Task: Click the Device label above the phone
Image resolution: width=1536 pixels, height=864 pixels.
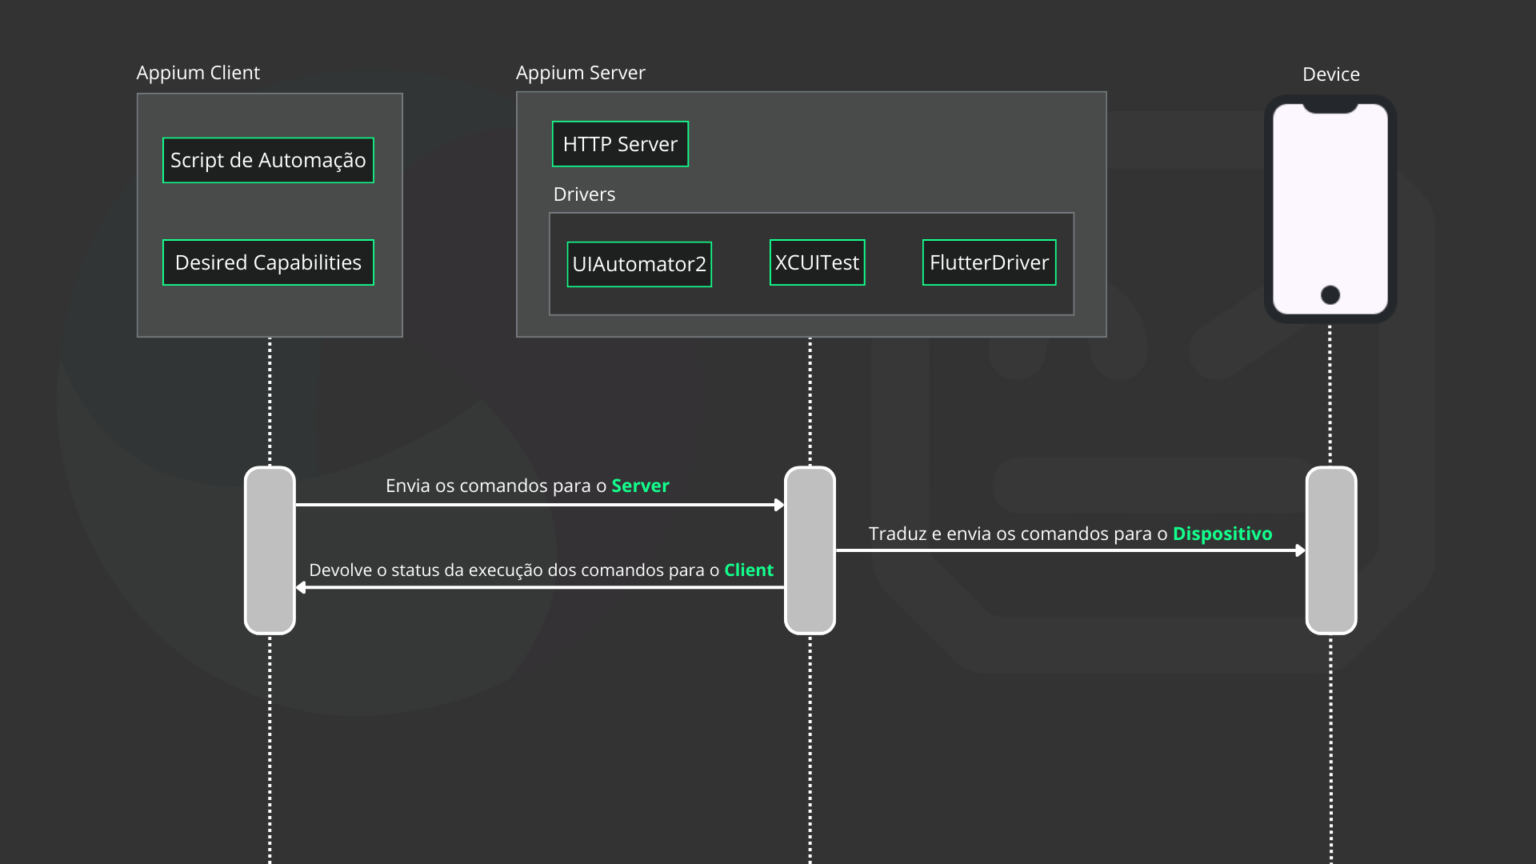Action: 1330,73
